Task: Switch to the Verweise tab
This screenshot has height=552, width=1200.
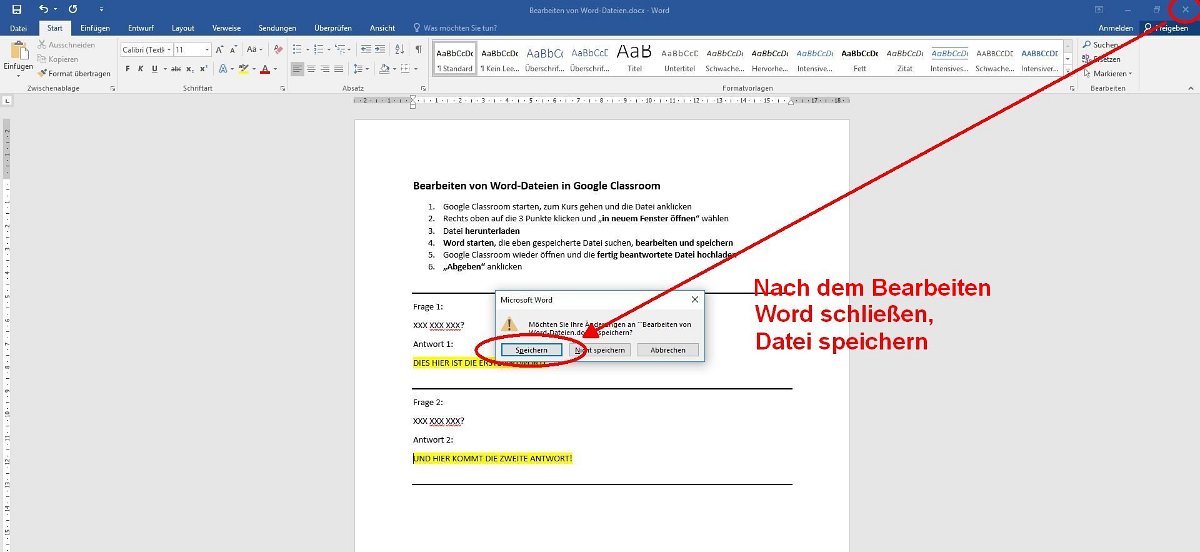Action: point(226,28)
